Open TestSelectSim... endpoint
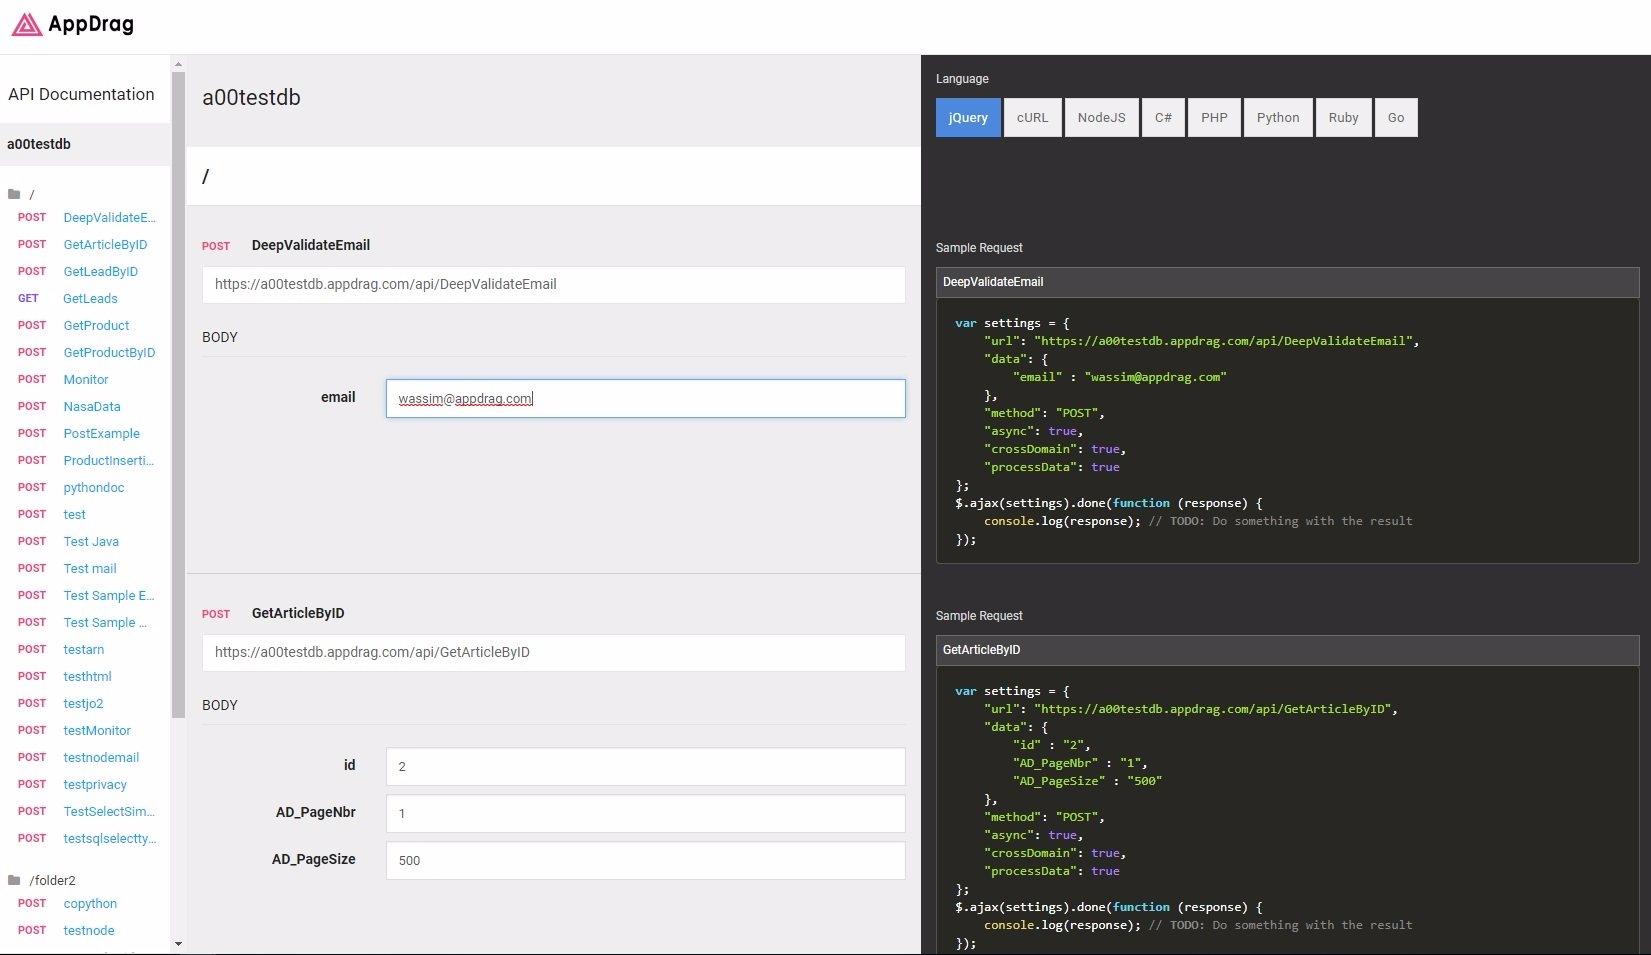Image resolution: width=1651 pixels, height=955 pixels. coord(109,811)
